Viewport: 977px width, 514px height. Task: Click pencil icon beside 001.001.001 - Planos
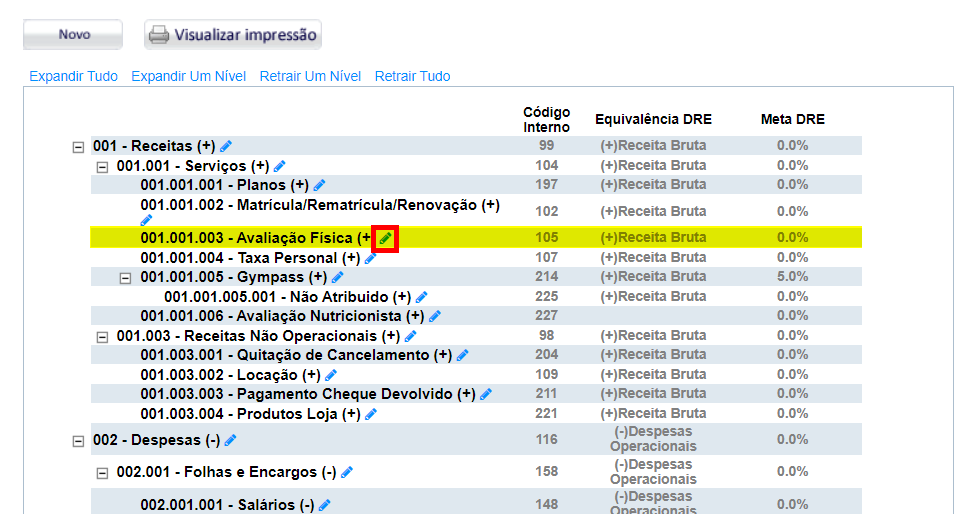point(319,185)
